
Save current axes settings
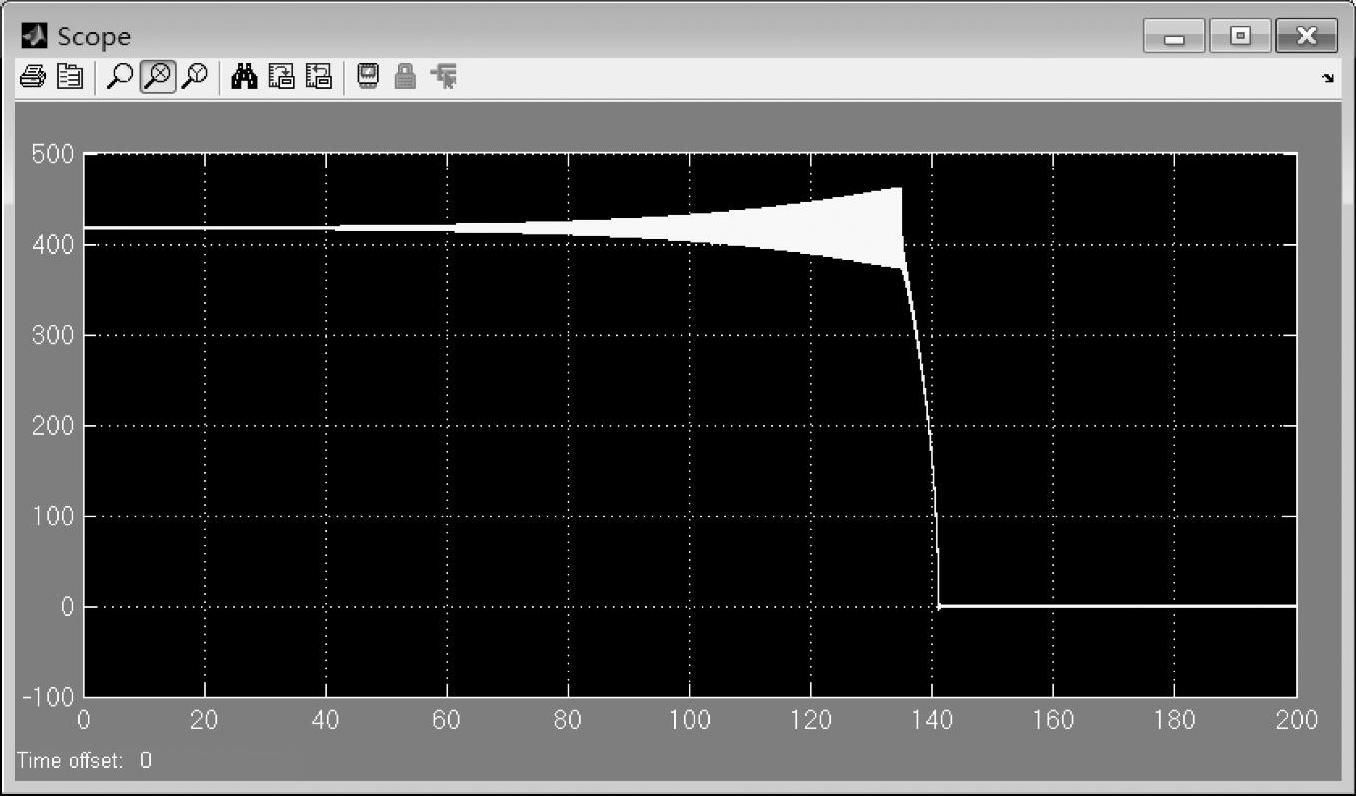281,76
